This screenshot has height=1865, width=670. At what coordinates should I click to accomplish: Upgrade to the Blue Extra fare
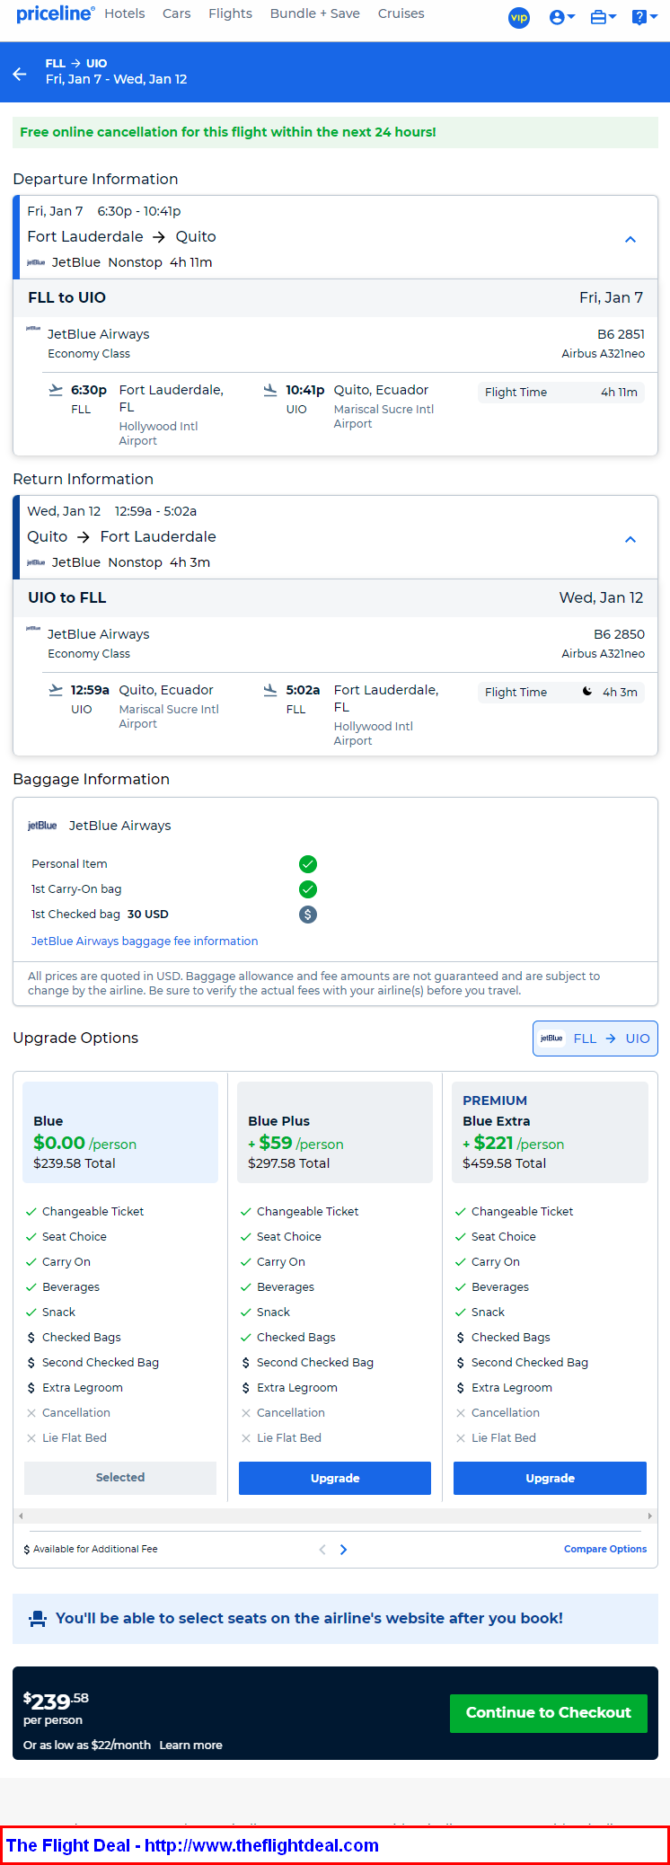point(550,1478)
